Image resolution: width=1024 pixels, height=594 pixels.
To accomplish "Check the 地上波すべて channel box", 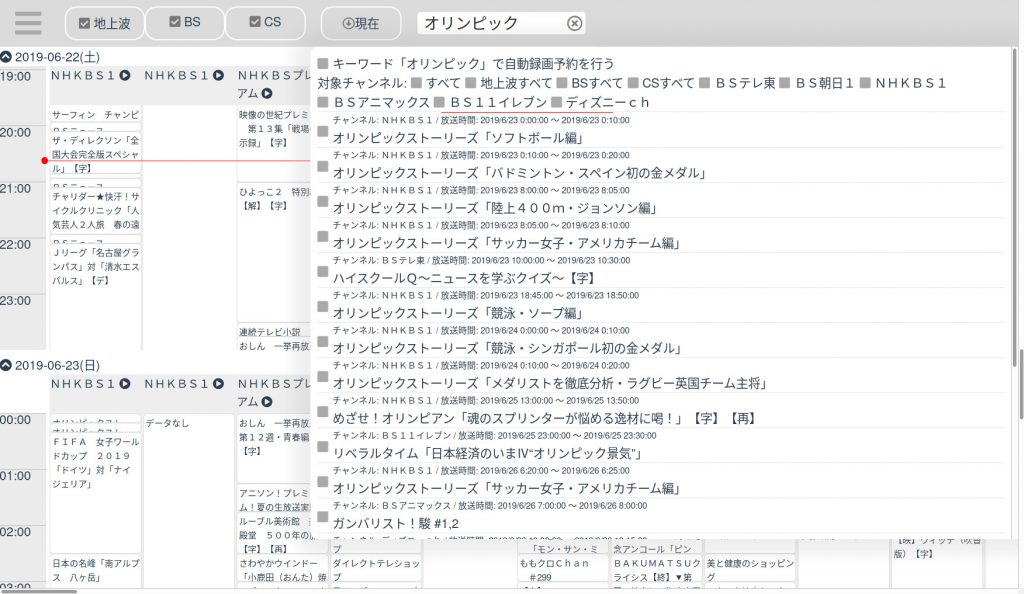I will (471, 83).
